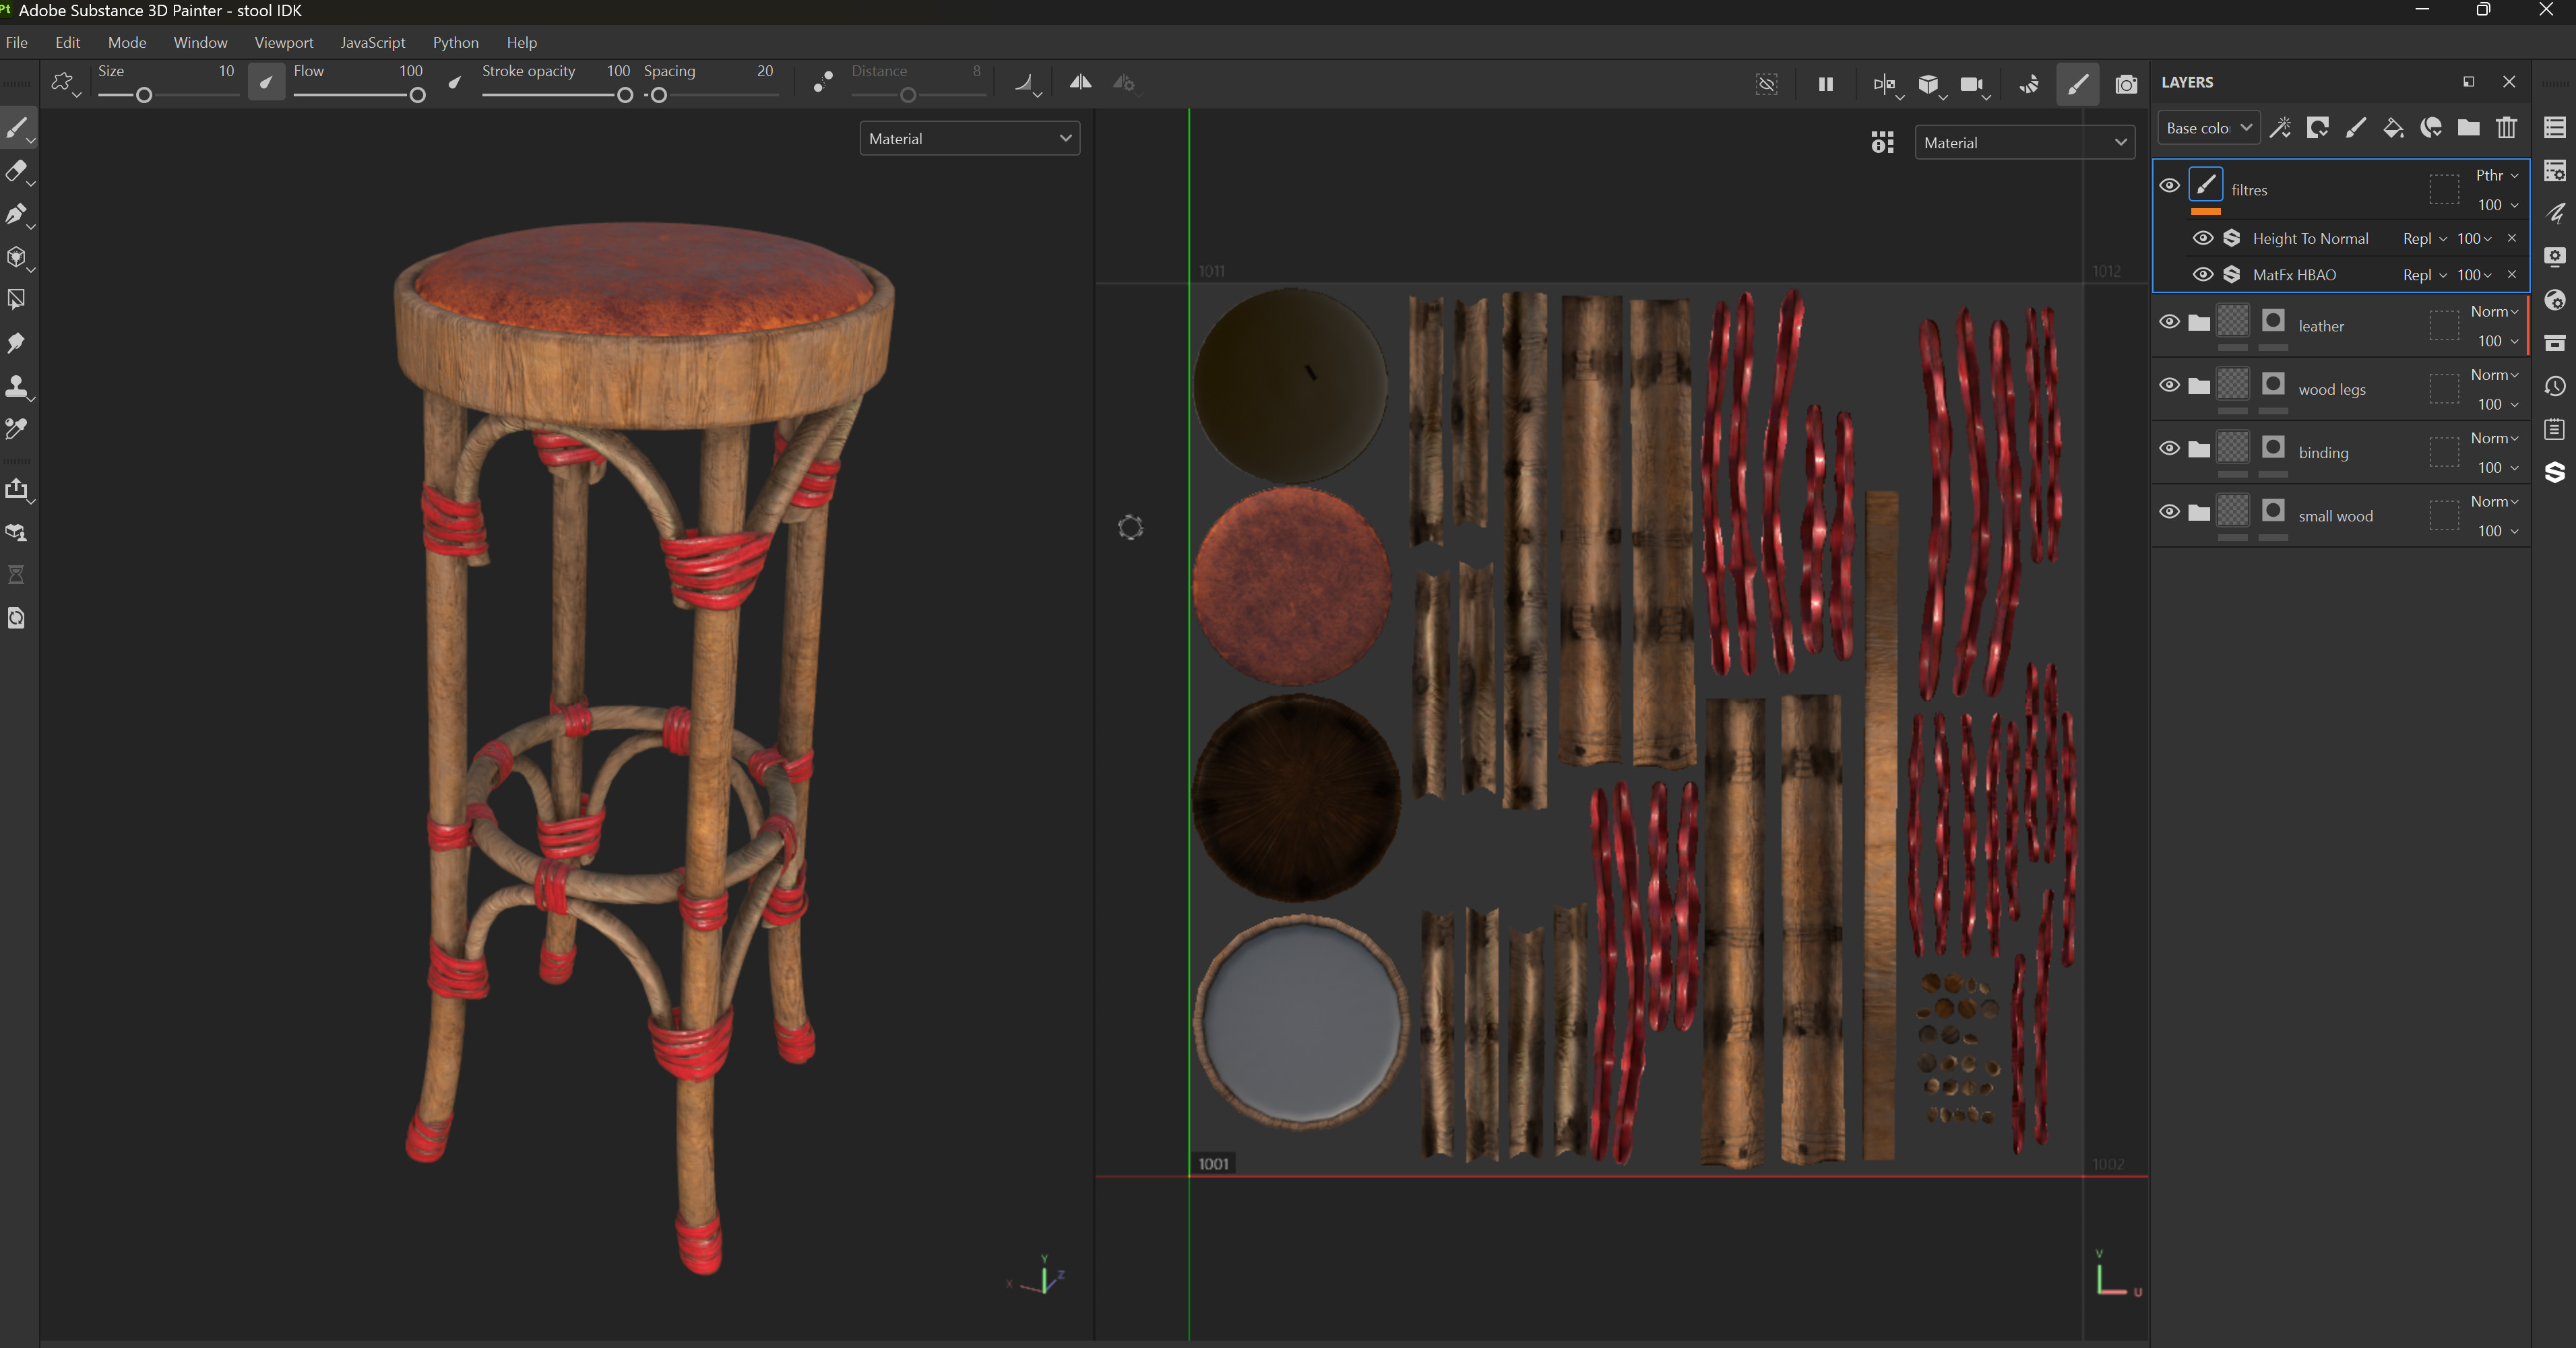This screenshot has height=1348, width=2576.
Task: Hide the wood legs folder layer
Action: (2169, 385)
